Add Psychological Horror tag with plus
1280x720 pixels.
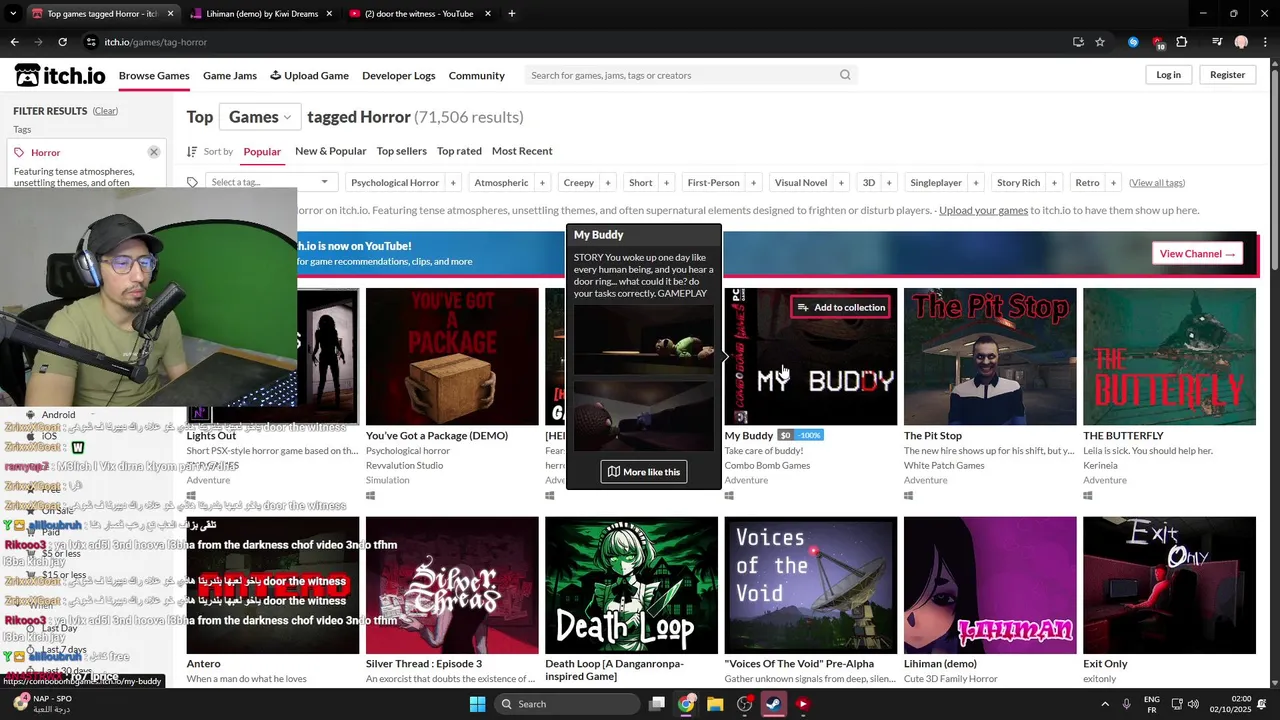pyautogui.click(x=453, y=182)
